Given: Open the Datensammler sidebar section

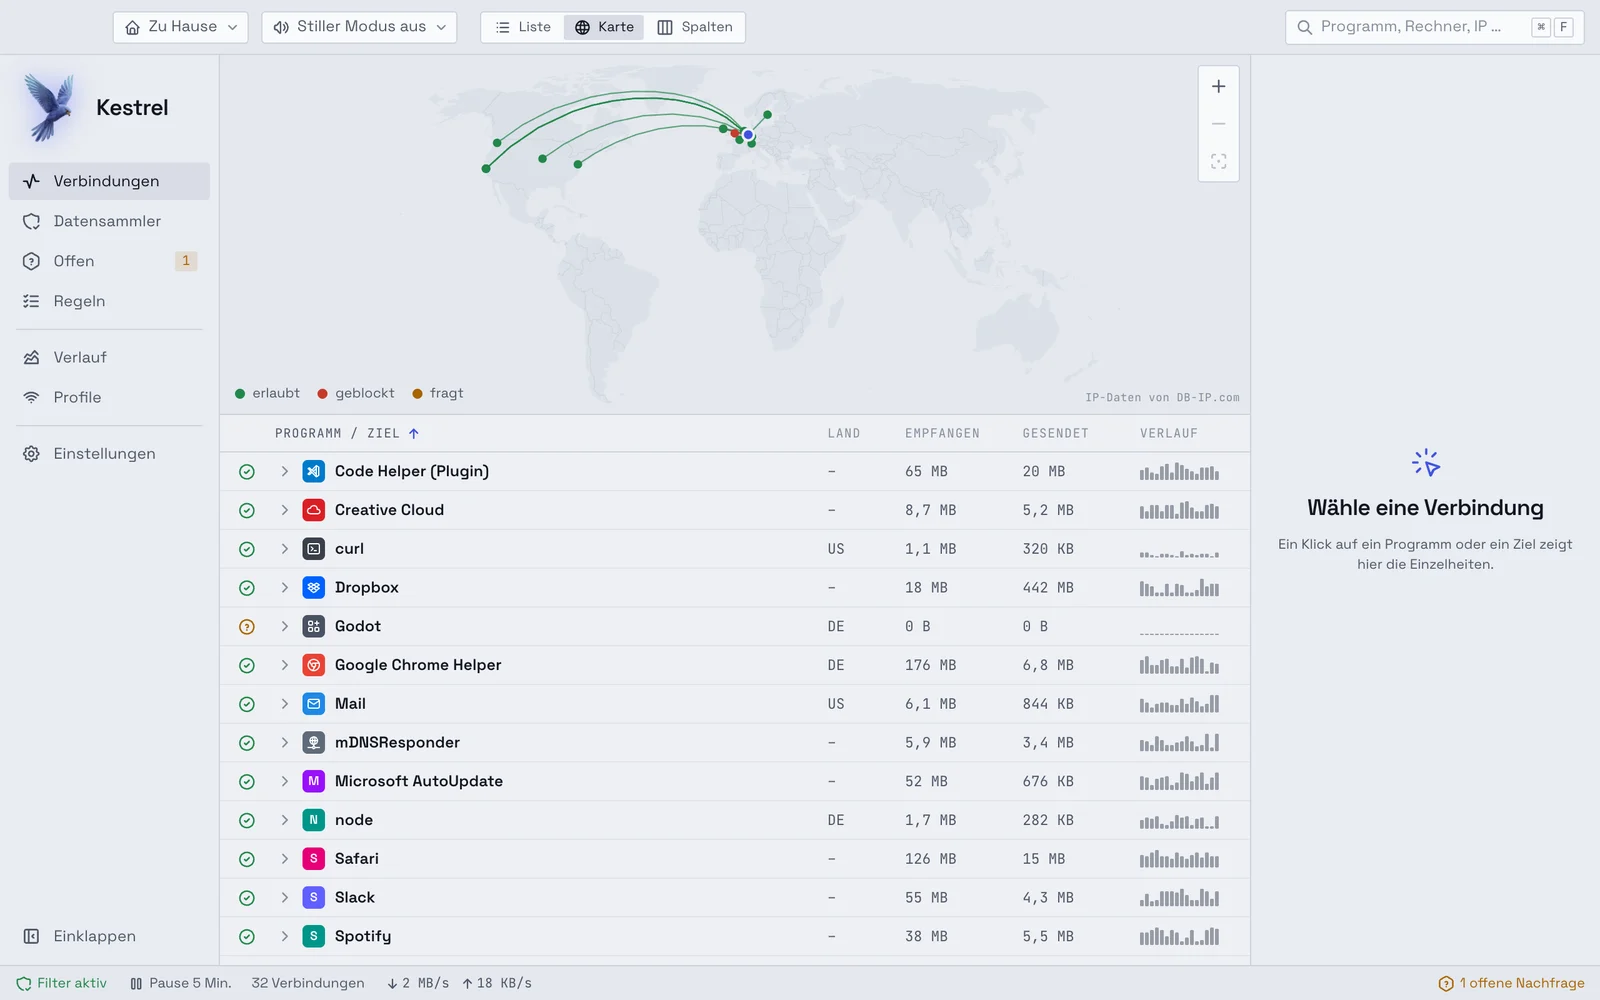Looking at the screenshot, I should (x=109, y=221).
